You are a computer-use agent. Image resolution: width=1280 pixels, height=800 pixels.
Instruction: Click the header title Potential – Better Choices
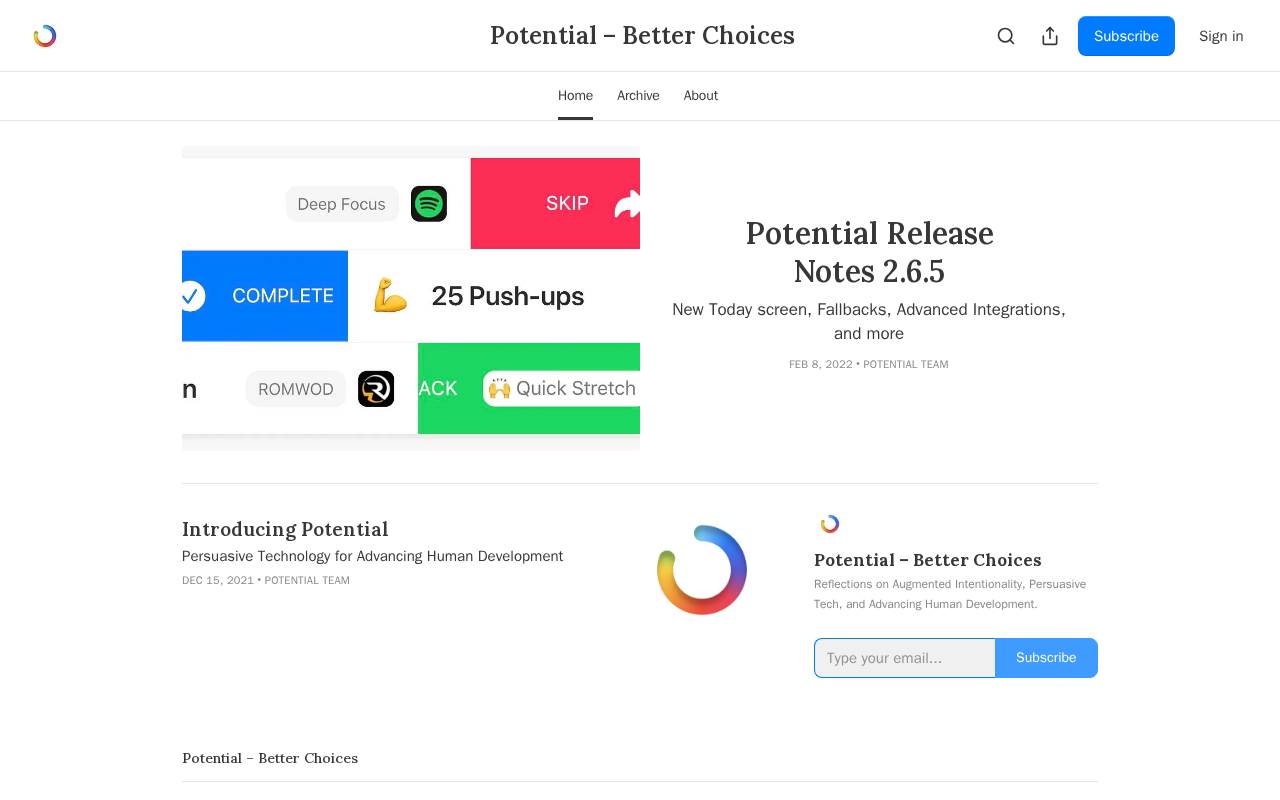[642, 36]
